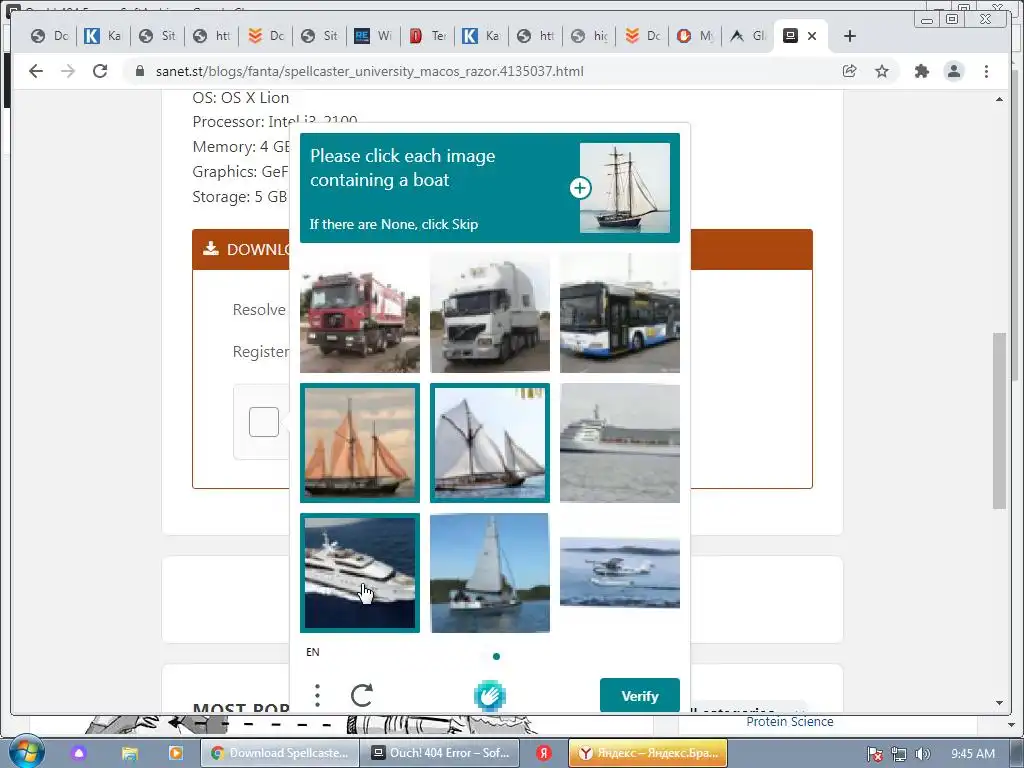Open the file explorer taskbar icon
1024x768 pixels.
(130, 753)
